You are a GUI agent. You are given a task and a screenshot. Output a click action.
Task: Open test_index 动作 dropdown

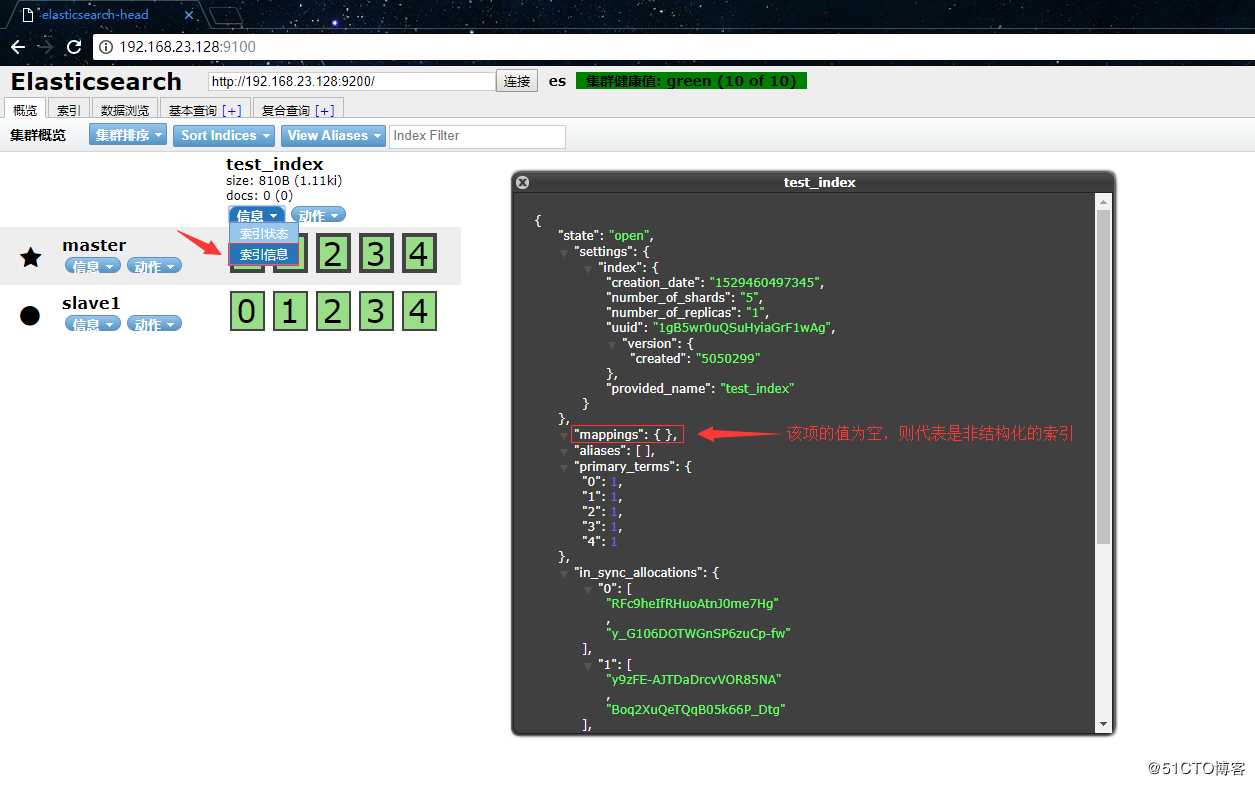318,215
